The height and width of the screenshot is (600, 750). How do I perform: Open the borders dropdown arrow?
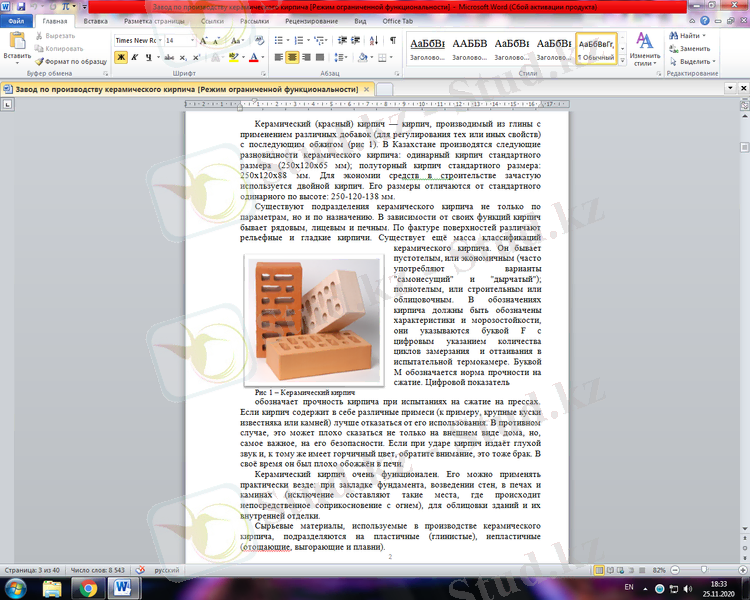pos(391,57)
